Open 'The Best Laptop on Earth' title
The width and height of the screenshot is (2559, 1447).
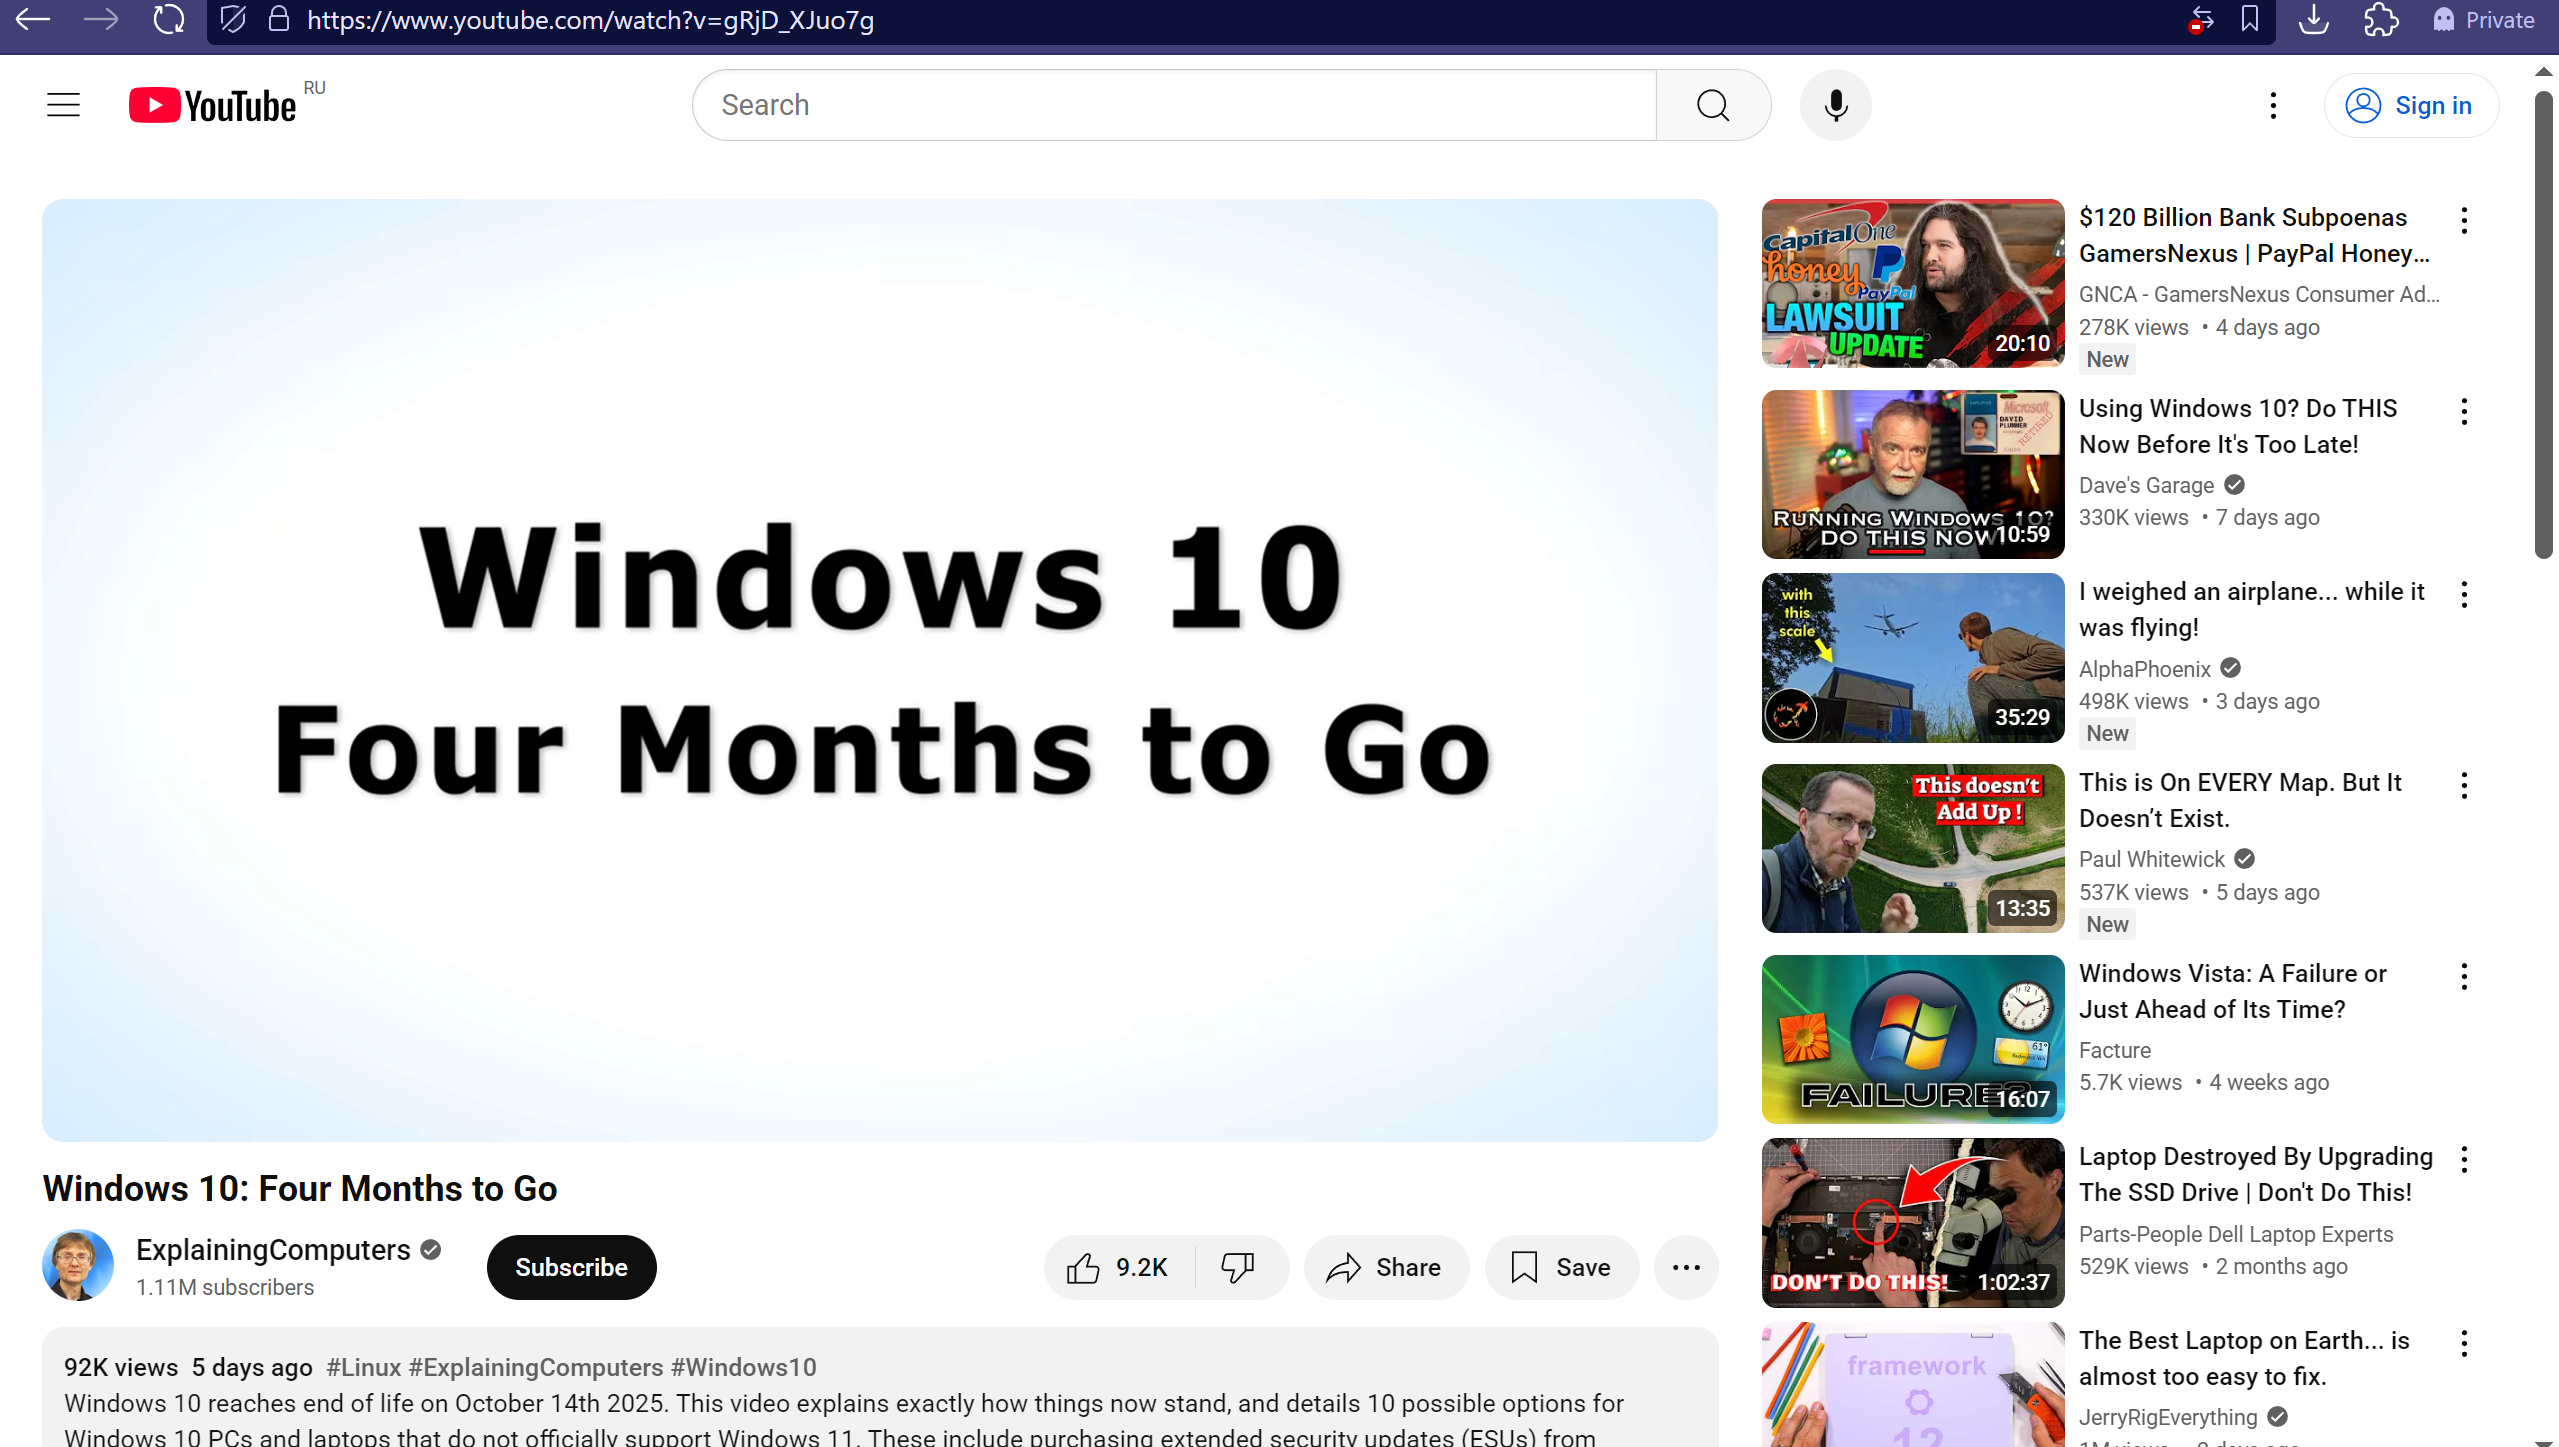[x=2244, y=1358]
